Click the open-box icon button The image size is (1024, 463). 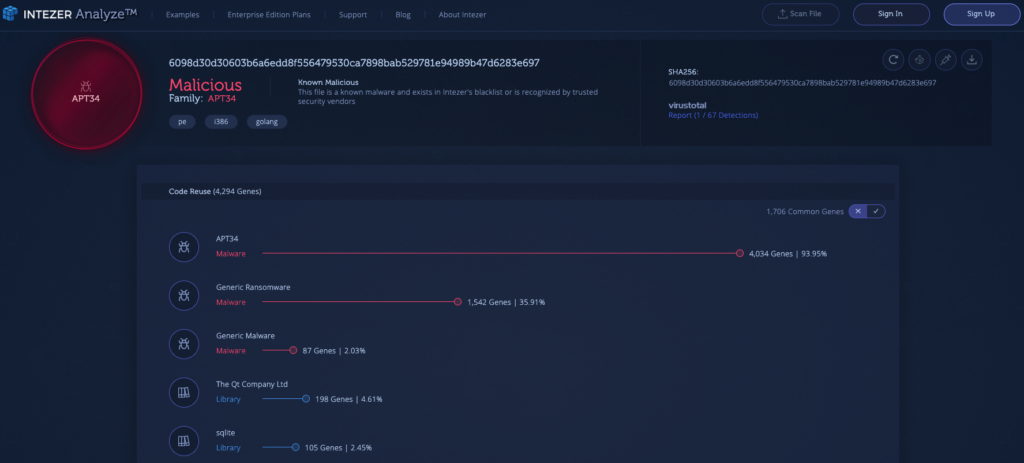tap(919, 60)
